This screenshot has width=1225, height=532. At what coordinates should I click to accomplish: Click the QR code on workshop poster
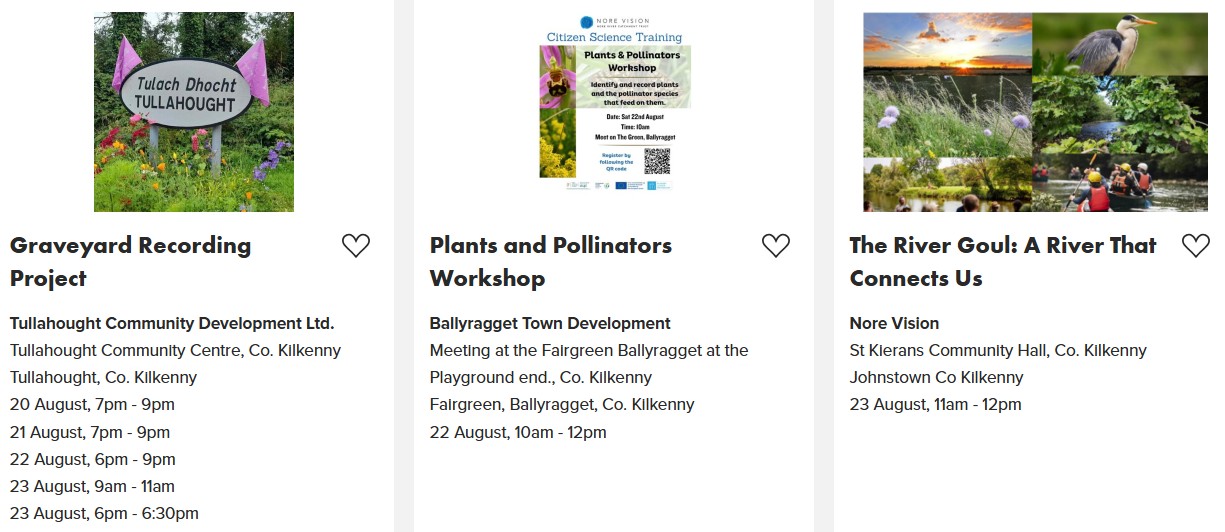[657, 160]
